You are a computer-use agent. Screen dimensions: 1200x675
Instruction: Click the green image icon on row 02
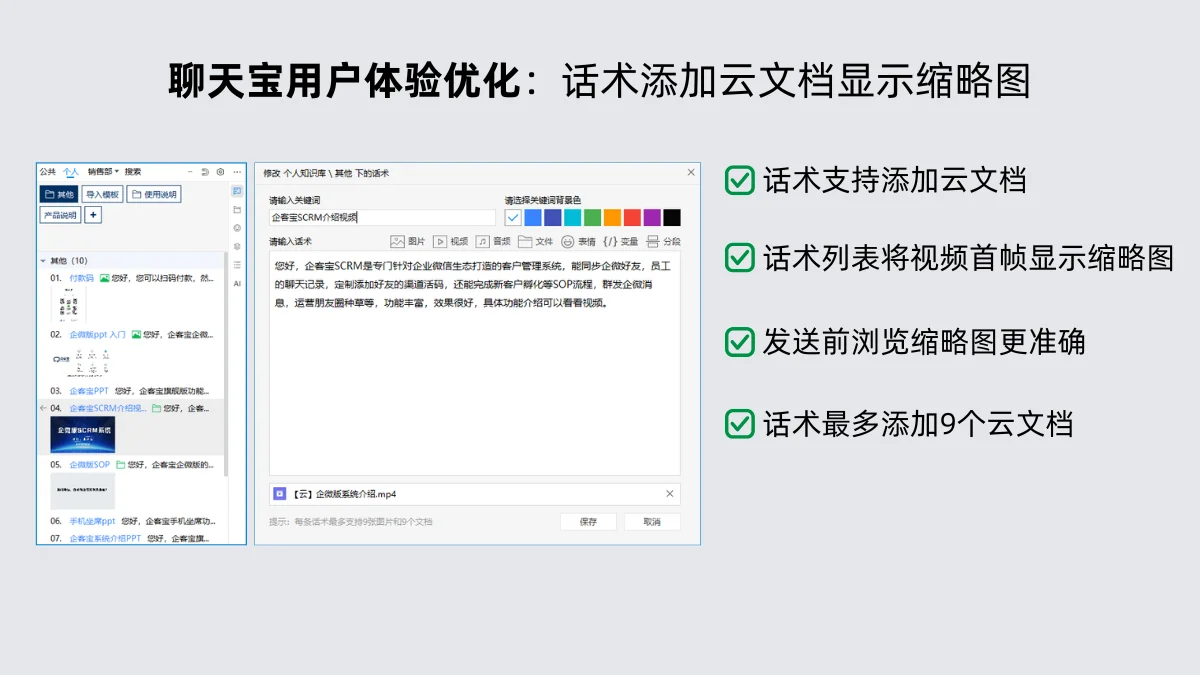coord(136,335)
